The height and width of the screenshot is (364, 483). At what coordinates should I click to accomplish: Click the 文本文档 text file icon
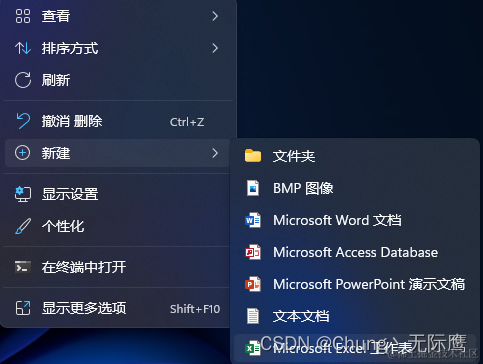pos(253,316)
